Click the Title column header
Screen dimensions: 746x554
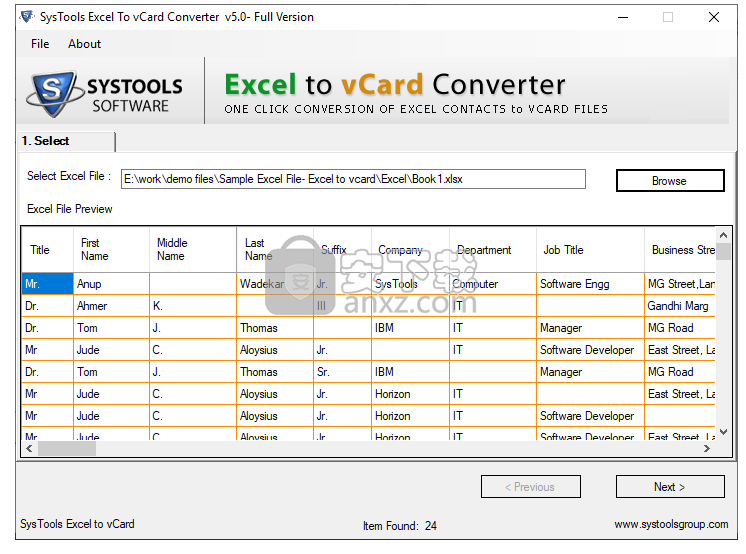point(47,250)
